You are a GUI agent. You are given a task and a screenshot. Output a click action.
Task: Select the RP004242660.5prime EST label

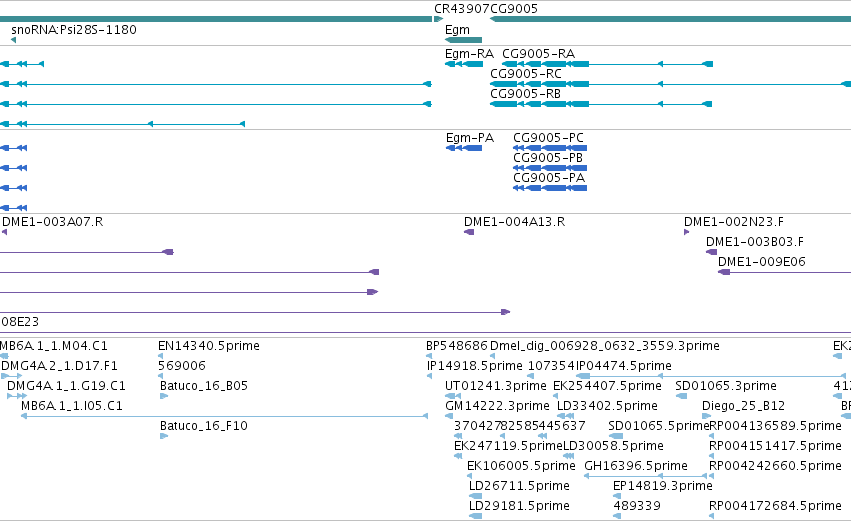(x=776, y=467)
